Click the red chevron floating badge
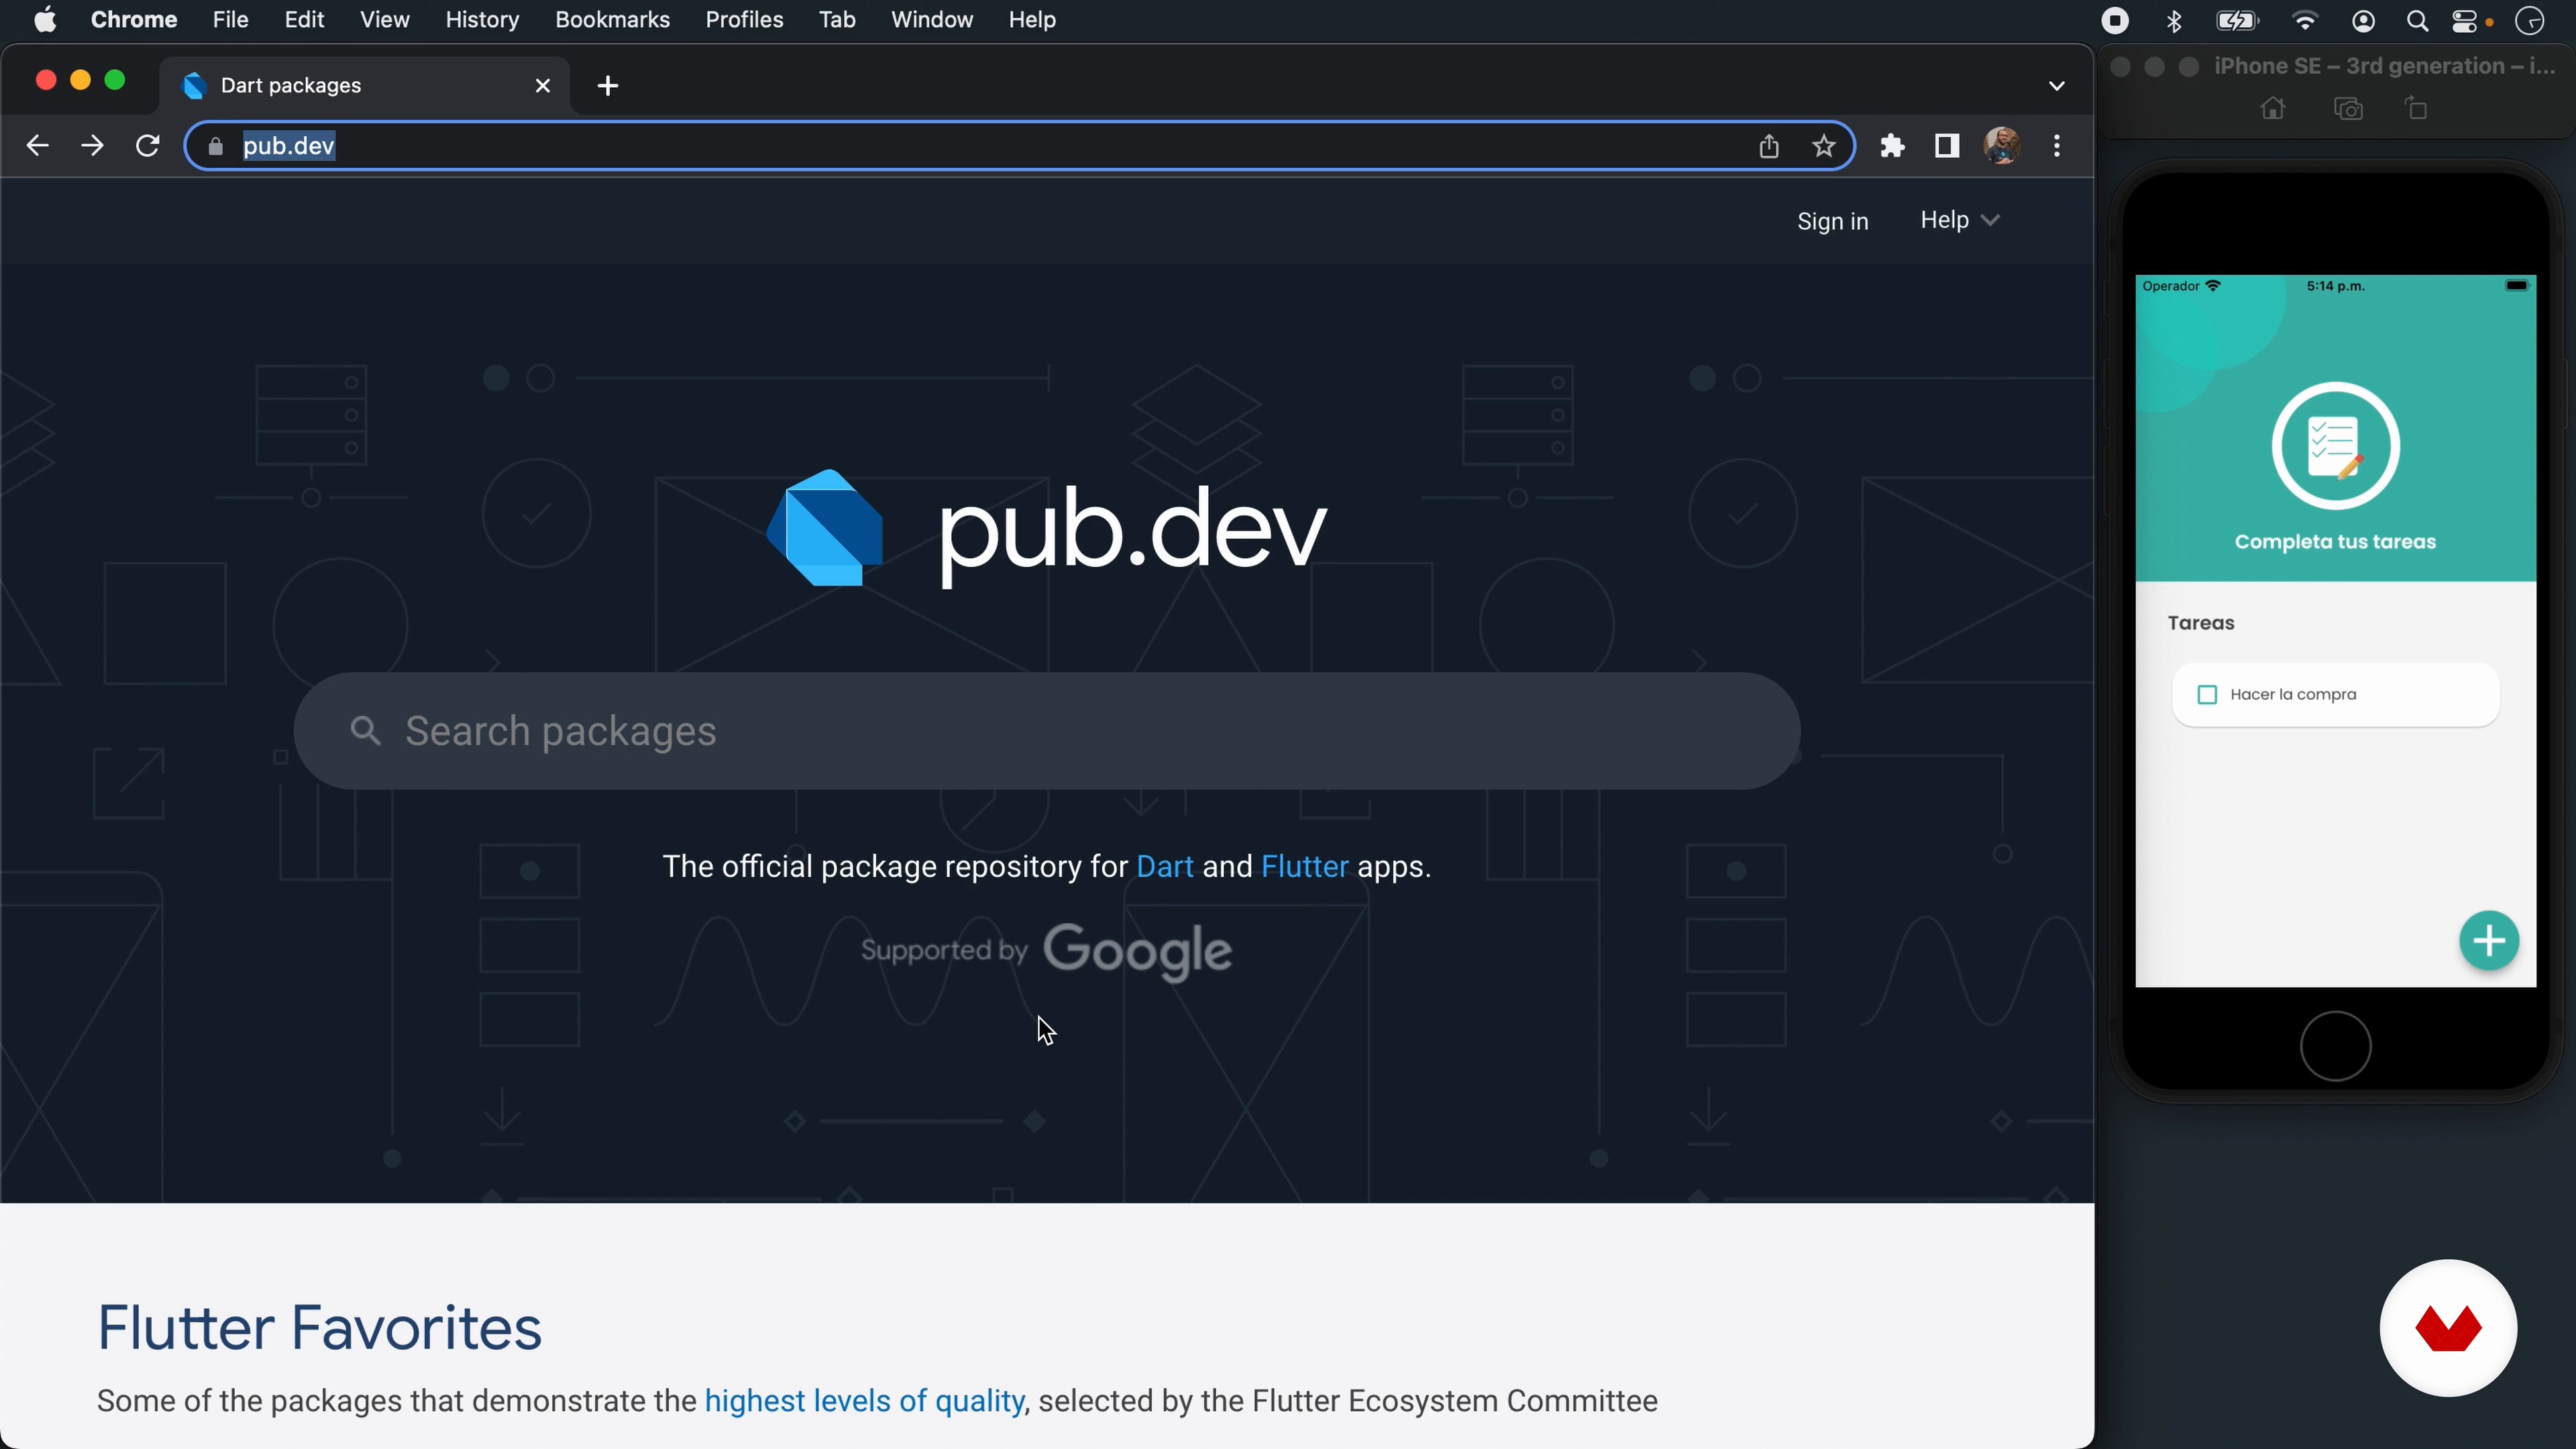This screenshot has width=2576, height=1449. coord(2448,1328)
